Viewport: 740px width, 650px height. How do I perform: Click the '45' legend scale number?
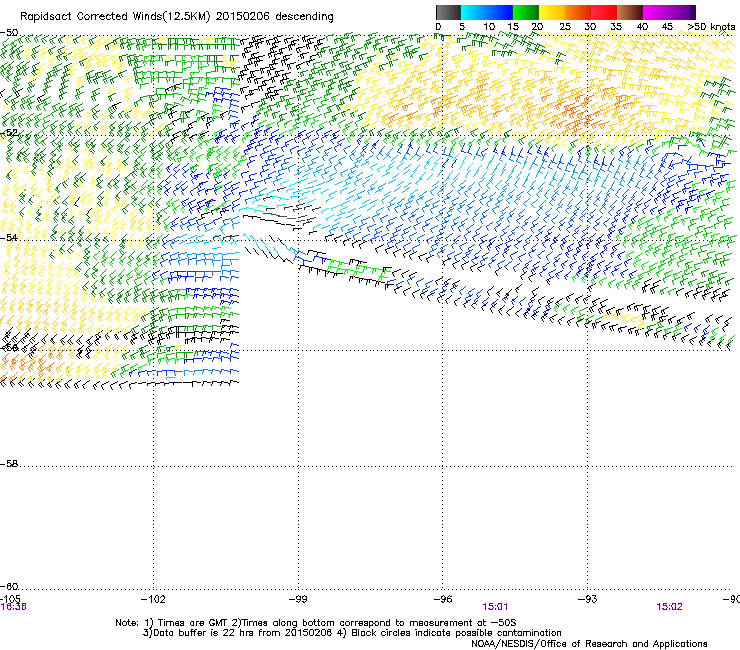point(667,26)
